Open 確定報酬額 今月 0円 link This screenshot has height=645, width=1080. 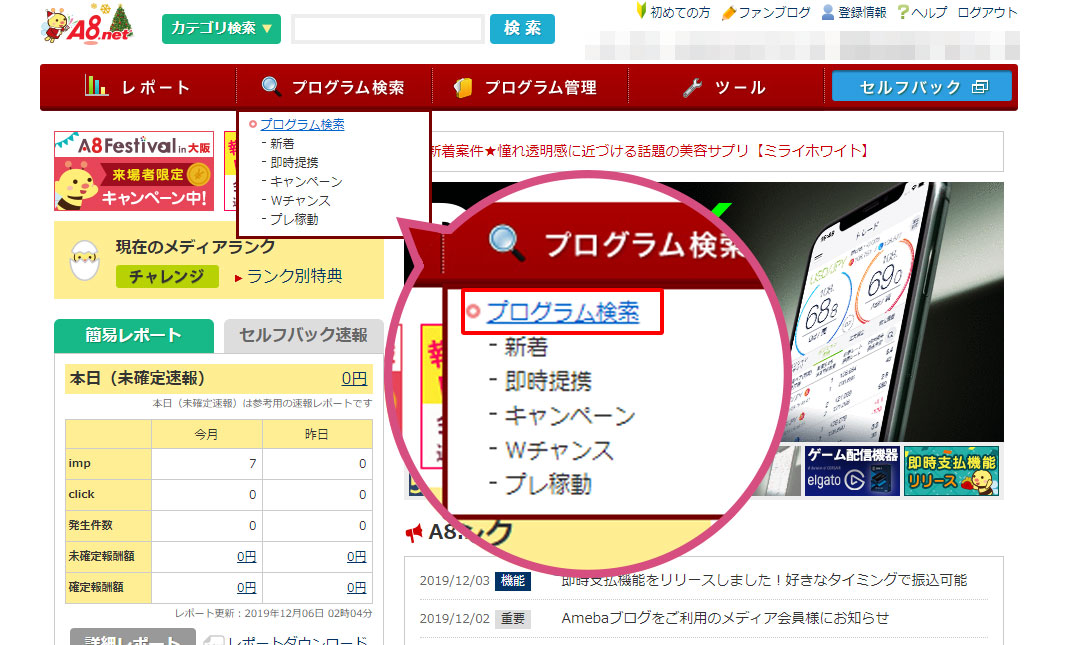(246, 587)
